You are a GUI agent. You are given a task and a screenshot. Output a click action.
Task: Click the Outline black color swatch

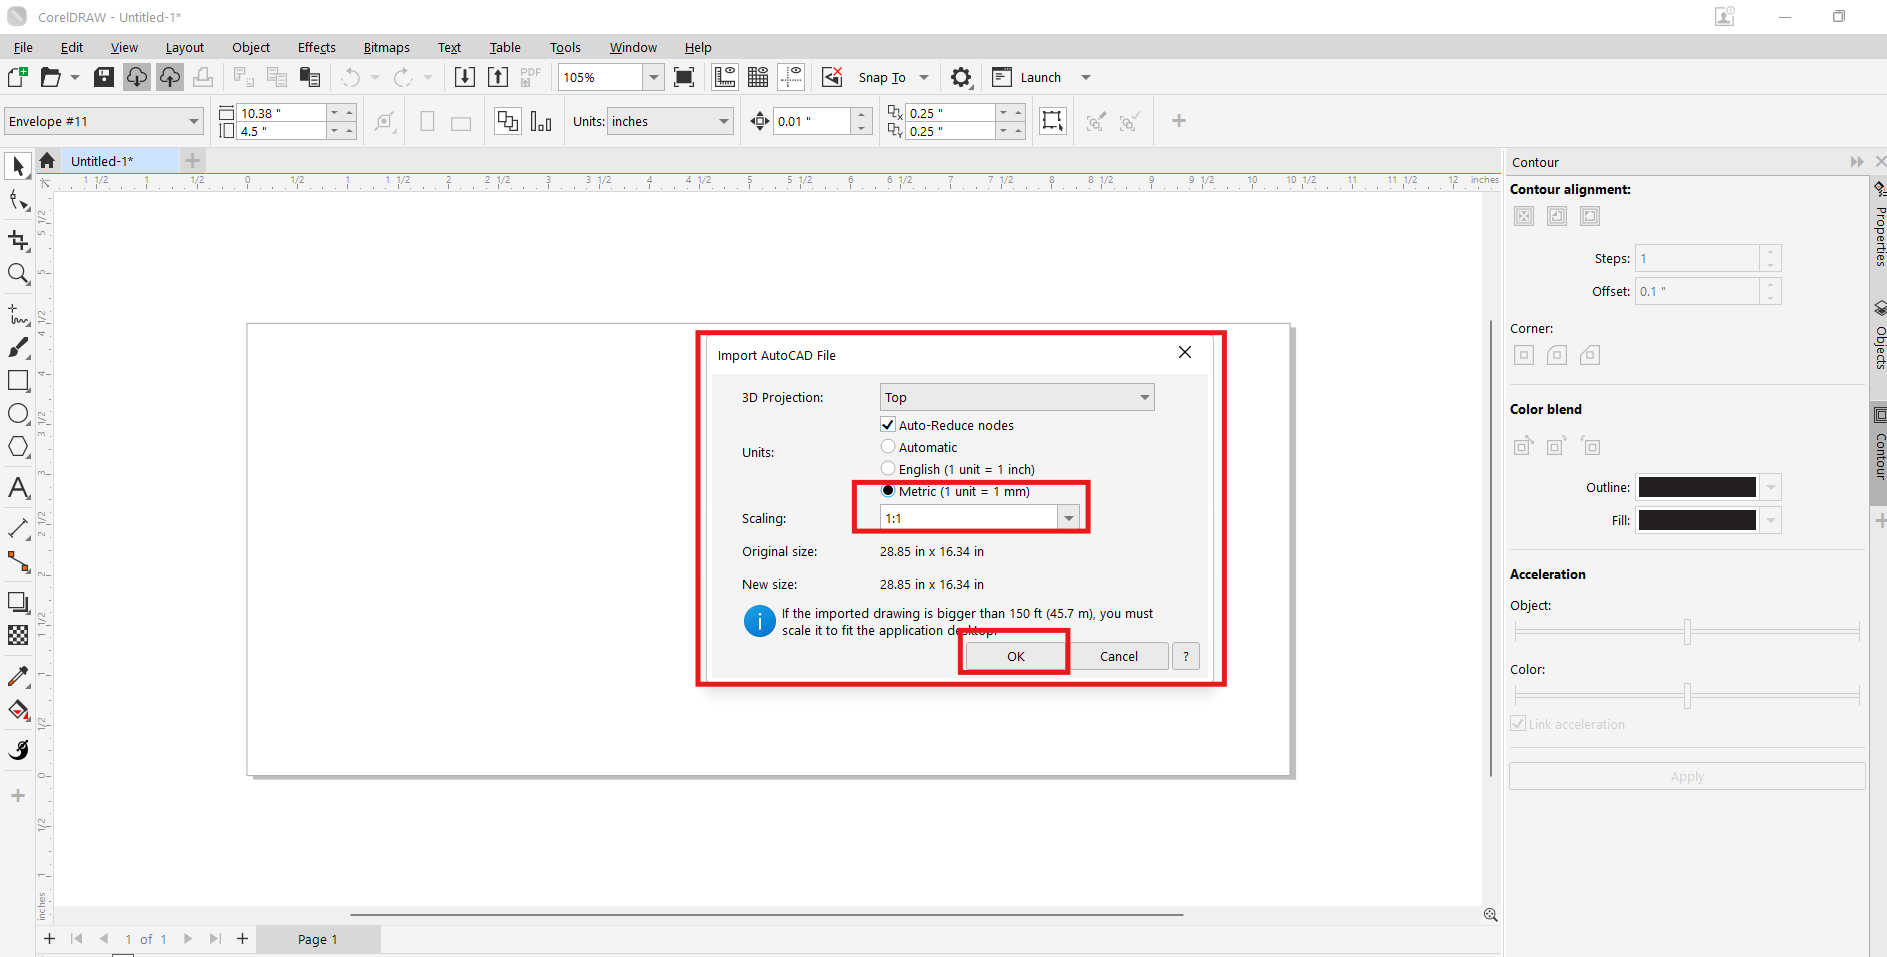point(1697,487)
